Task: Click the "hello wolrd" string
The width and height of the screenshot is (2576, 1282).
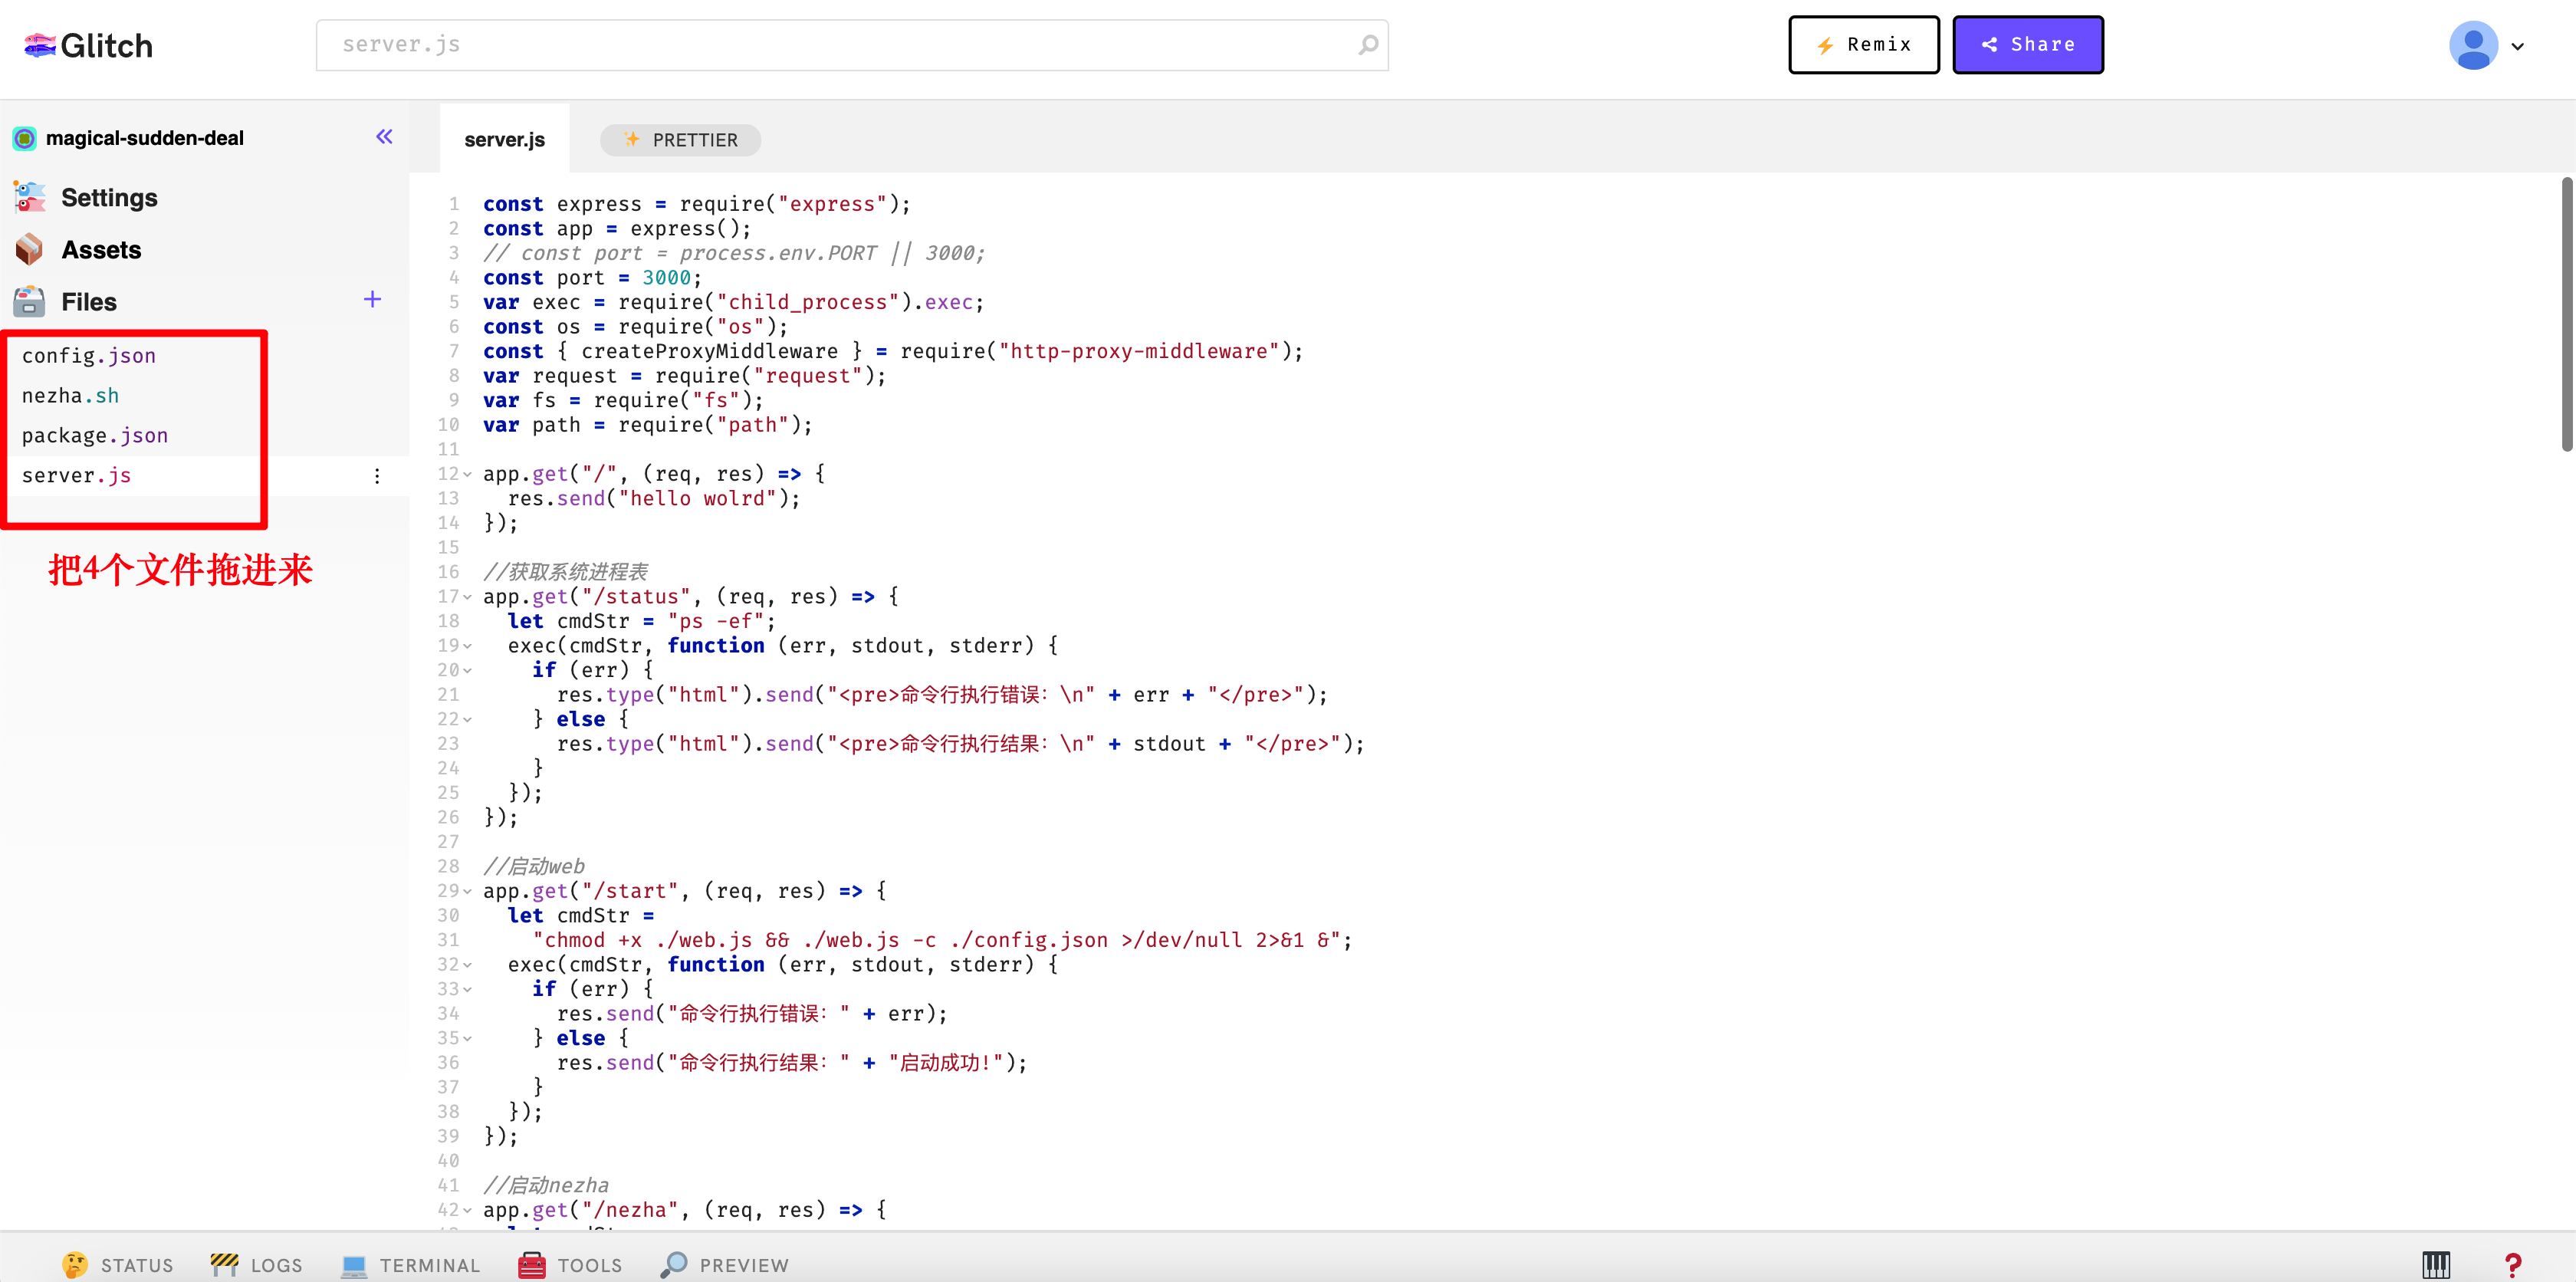Action: tap(697, 499)
